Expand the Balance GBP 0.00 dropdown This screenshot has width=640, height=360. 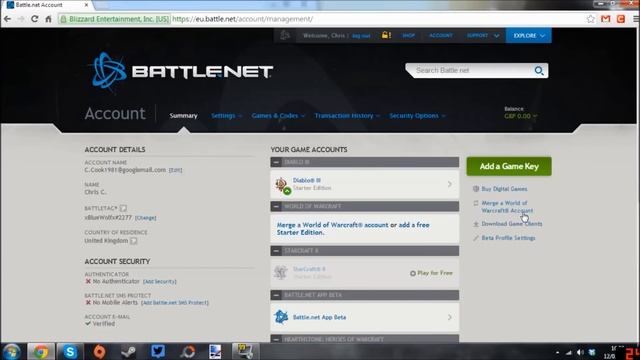(x=520, y=116)
